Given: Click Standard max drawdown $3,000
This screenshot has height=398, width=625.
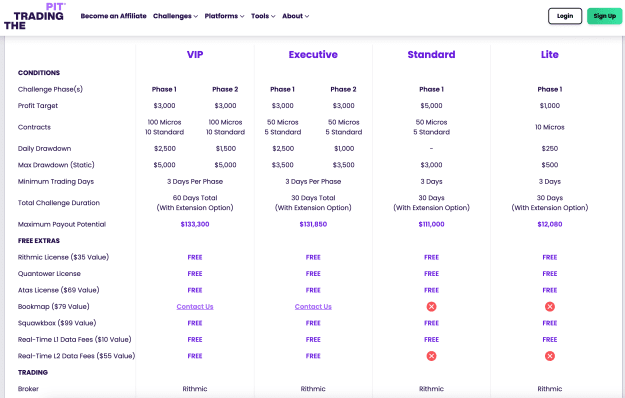Looking at the screenshot, I should 431,165.
